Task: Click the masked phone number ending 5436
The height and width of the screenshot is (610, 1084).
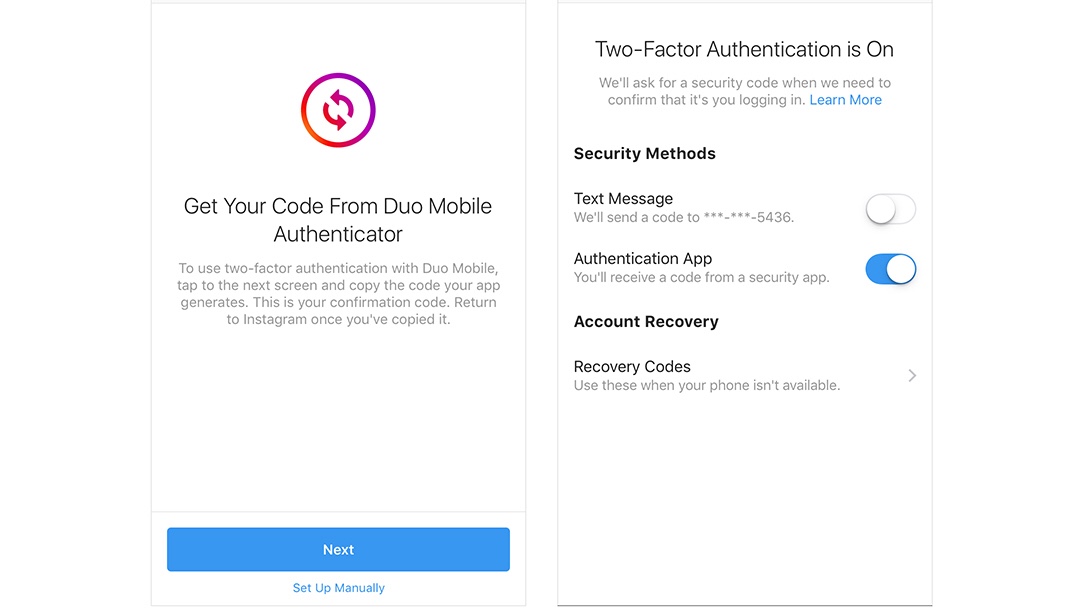Action: pos(748,217)
